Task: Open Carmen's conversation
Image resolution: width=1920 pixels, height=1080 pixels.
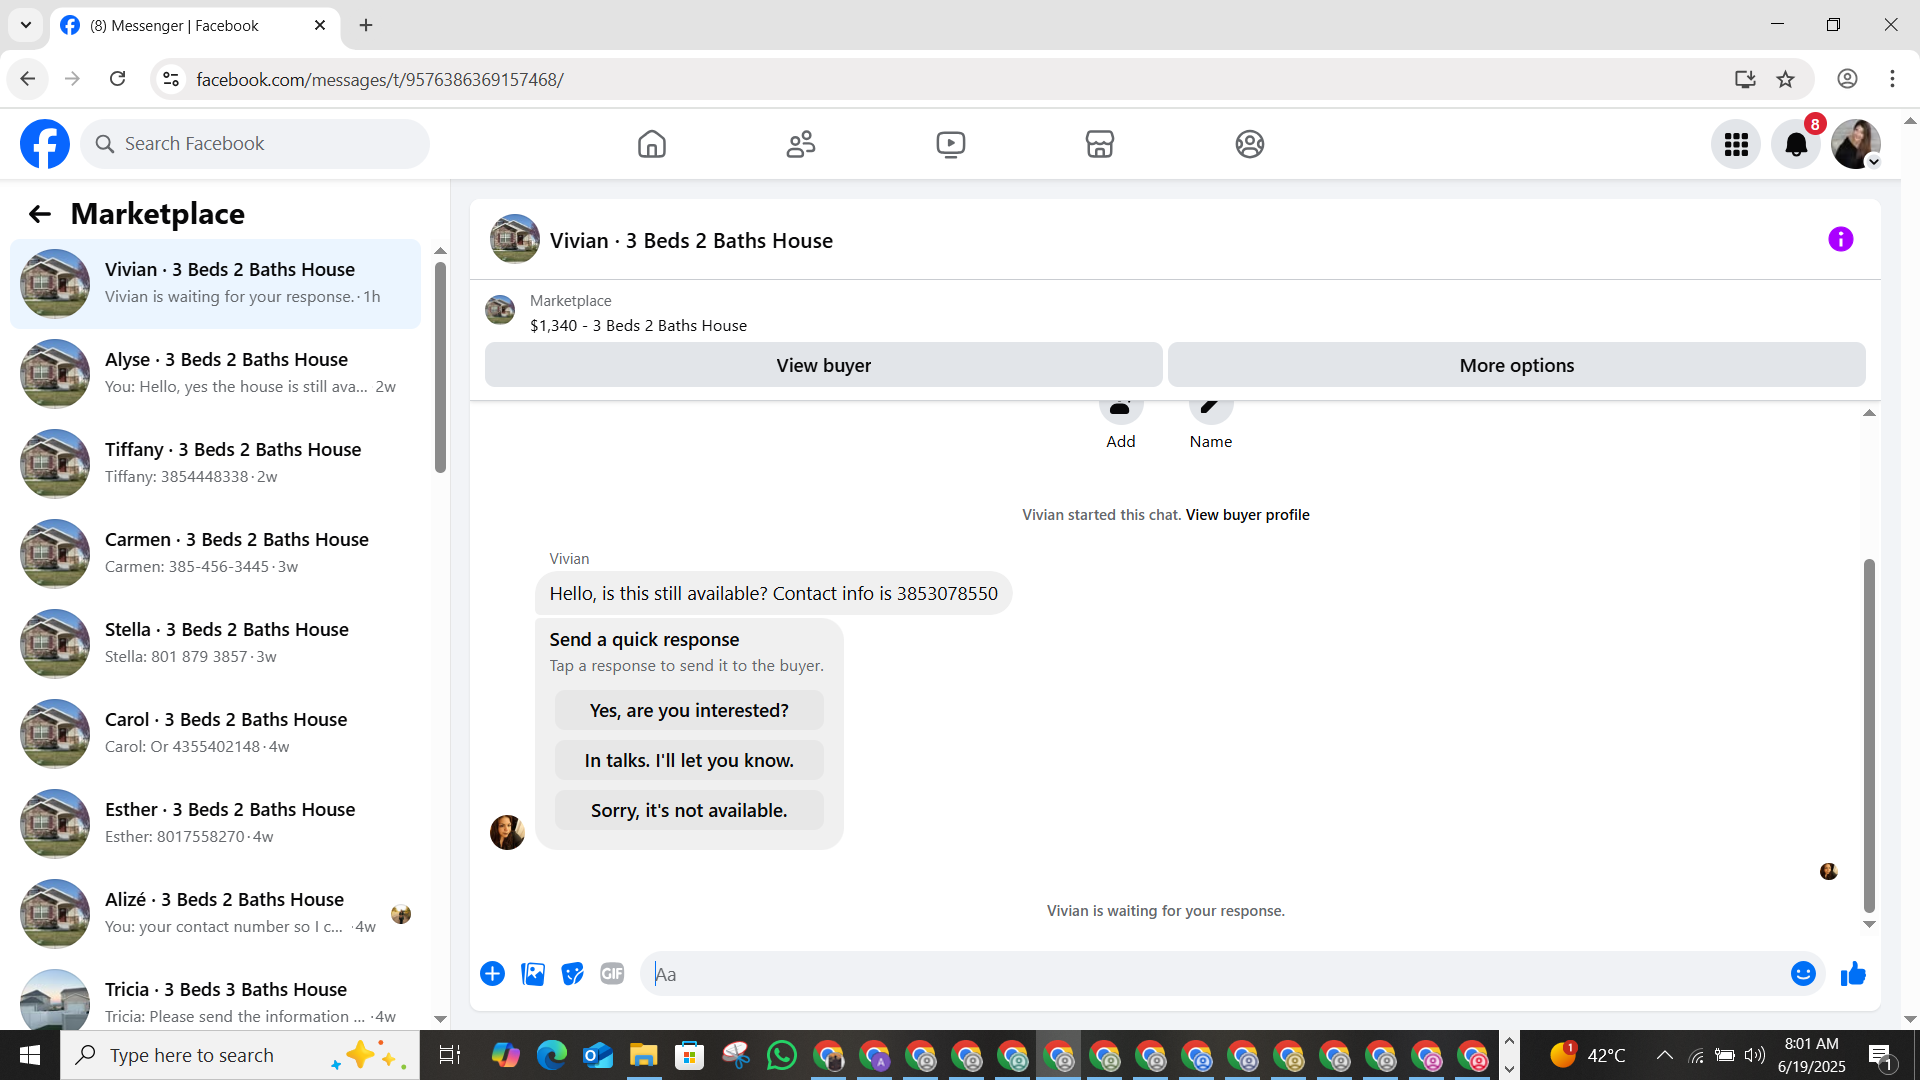Action: tap(215, 553)
